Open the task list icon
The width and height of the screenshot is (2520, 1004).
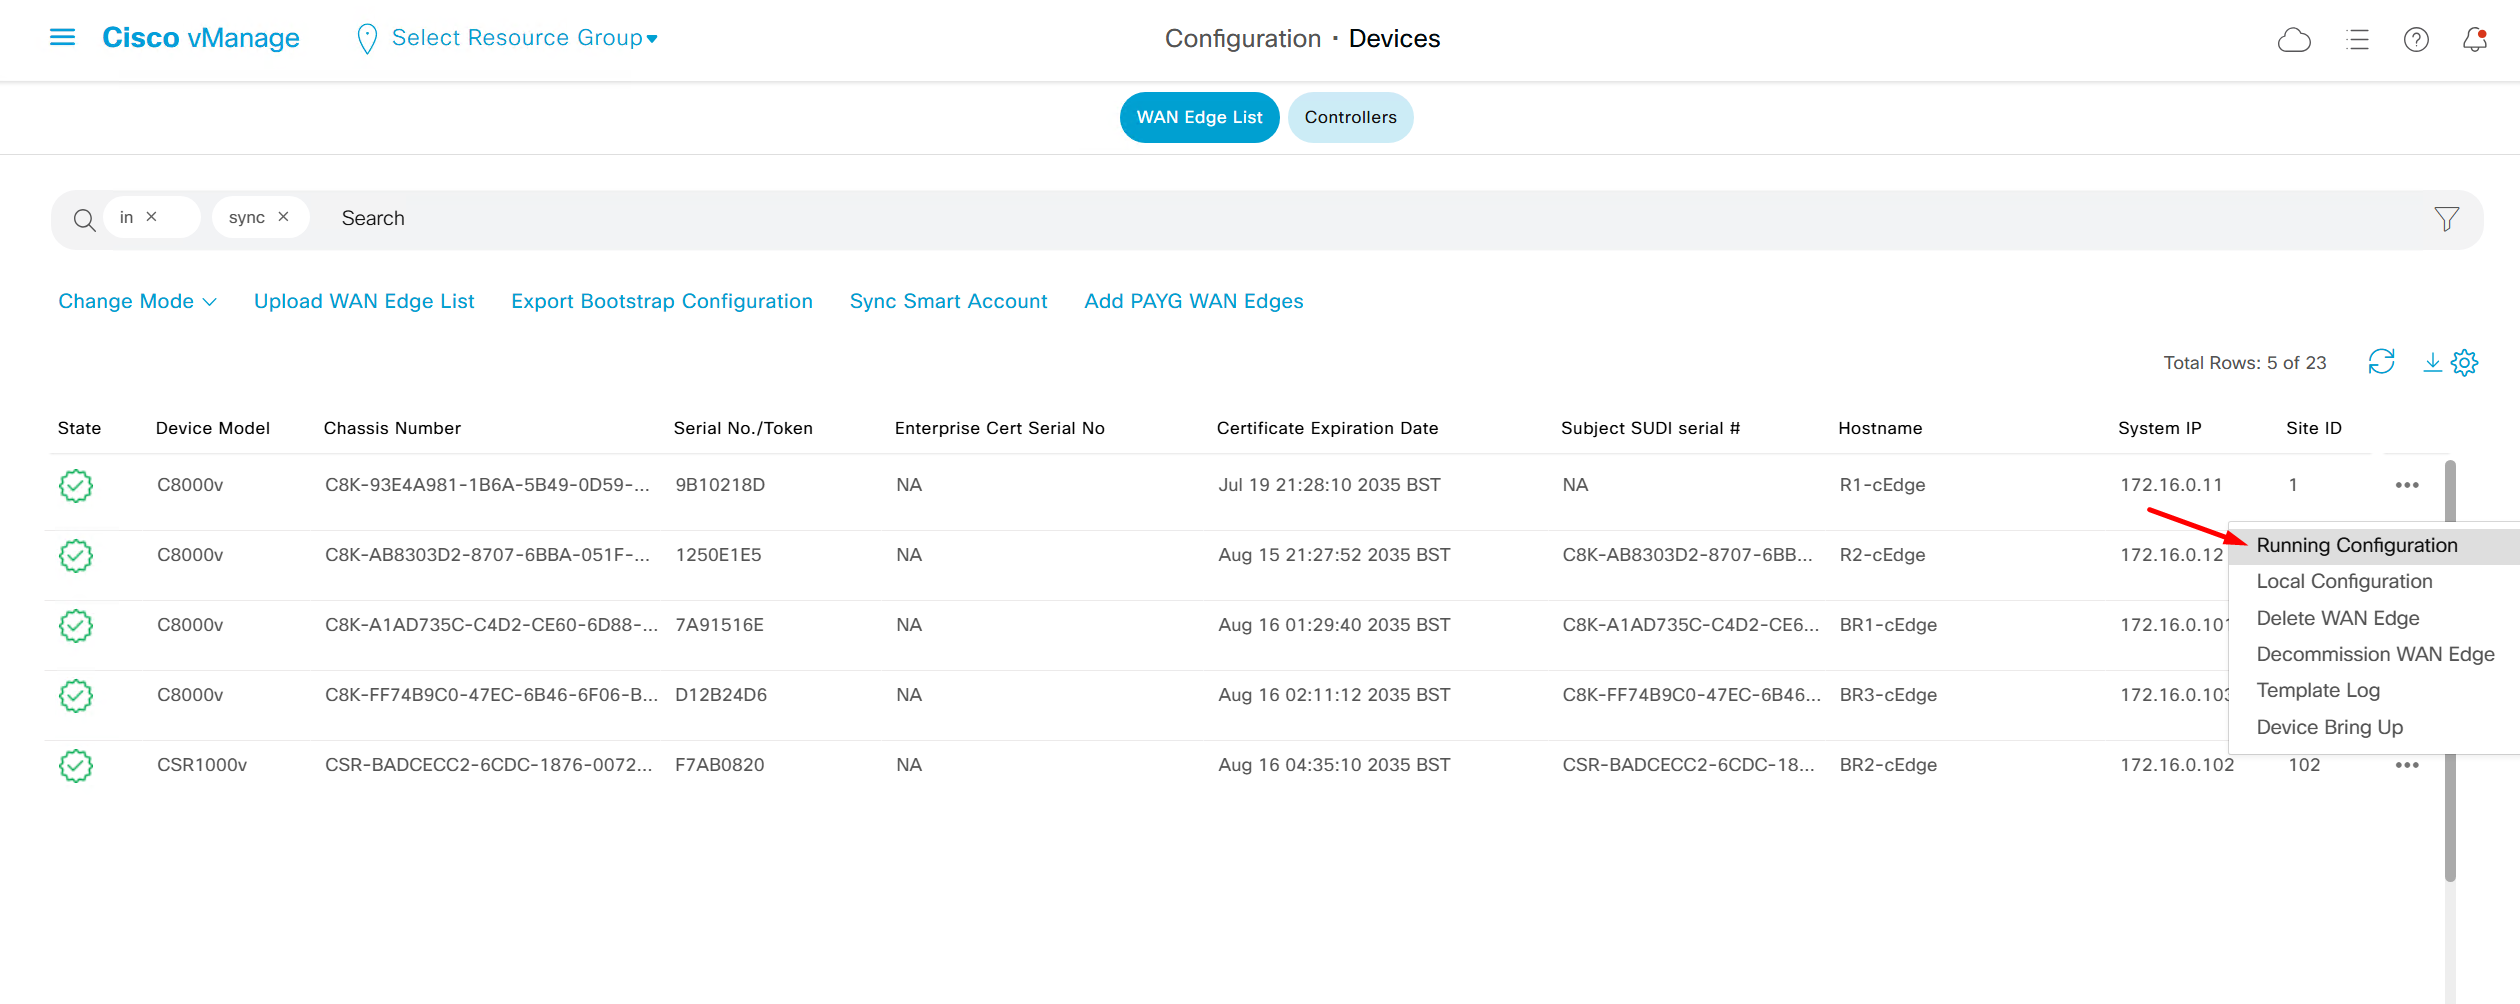point(2357,40)
